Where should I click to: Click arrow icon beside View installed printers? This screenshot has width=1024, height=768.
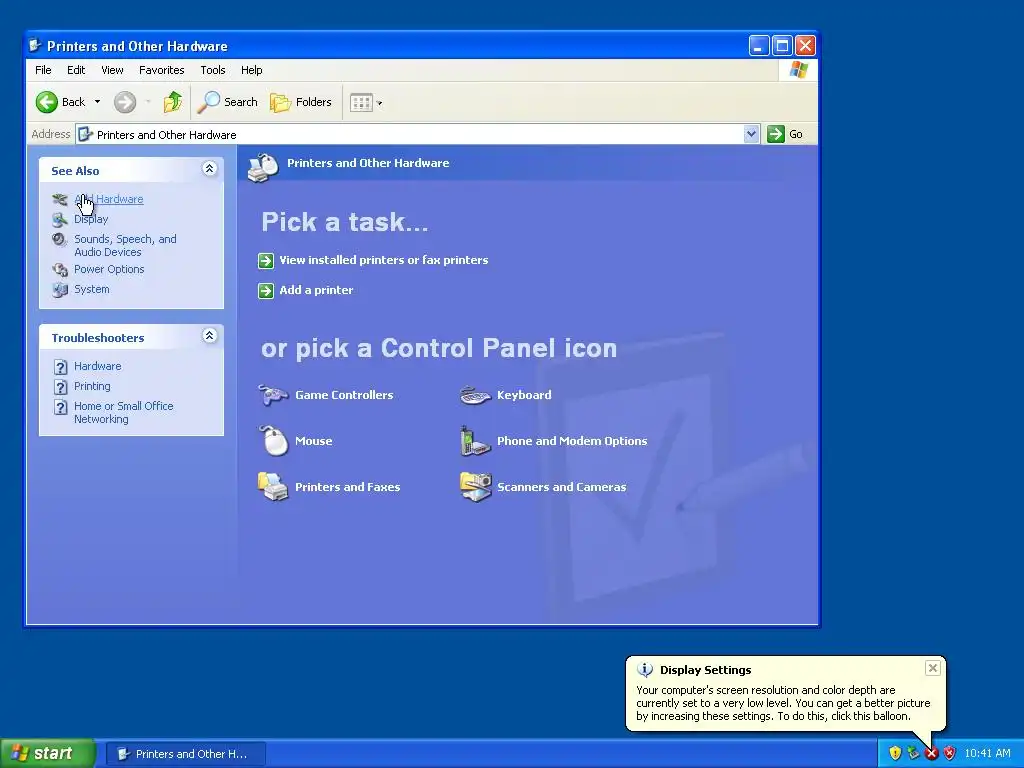tap(266, 261)
